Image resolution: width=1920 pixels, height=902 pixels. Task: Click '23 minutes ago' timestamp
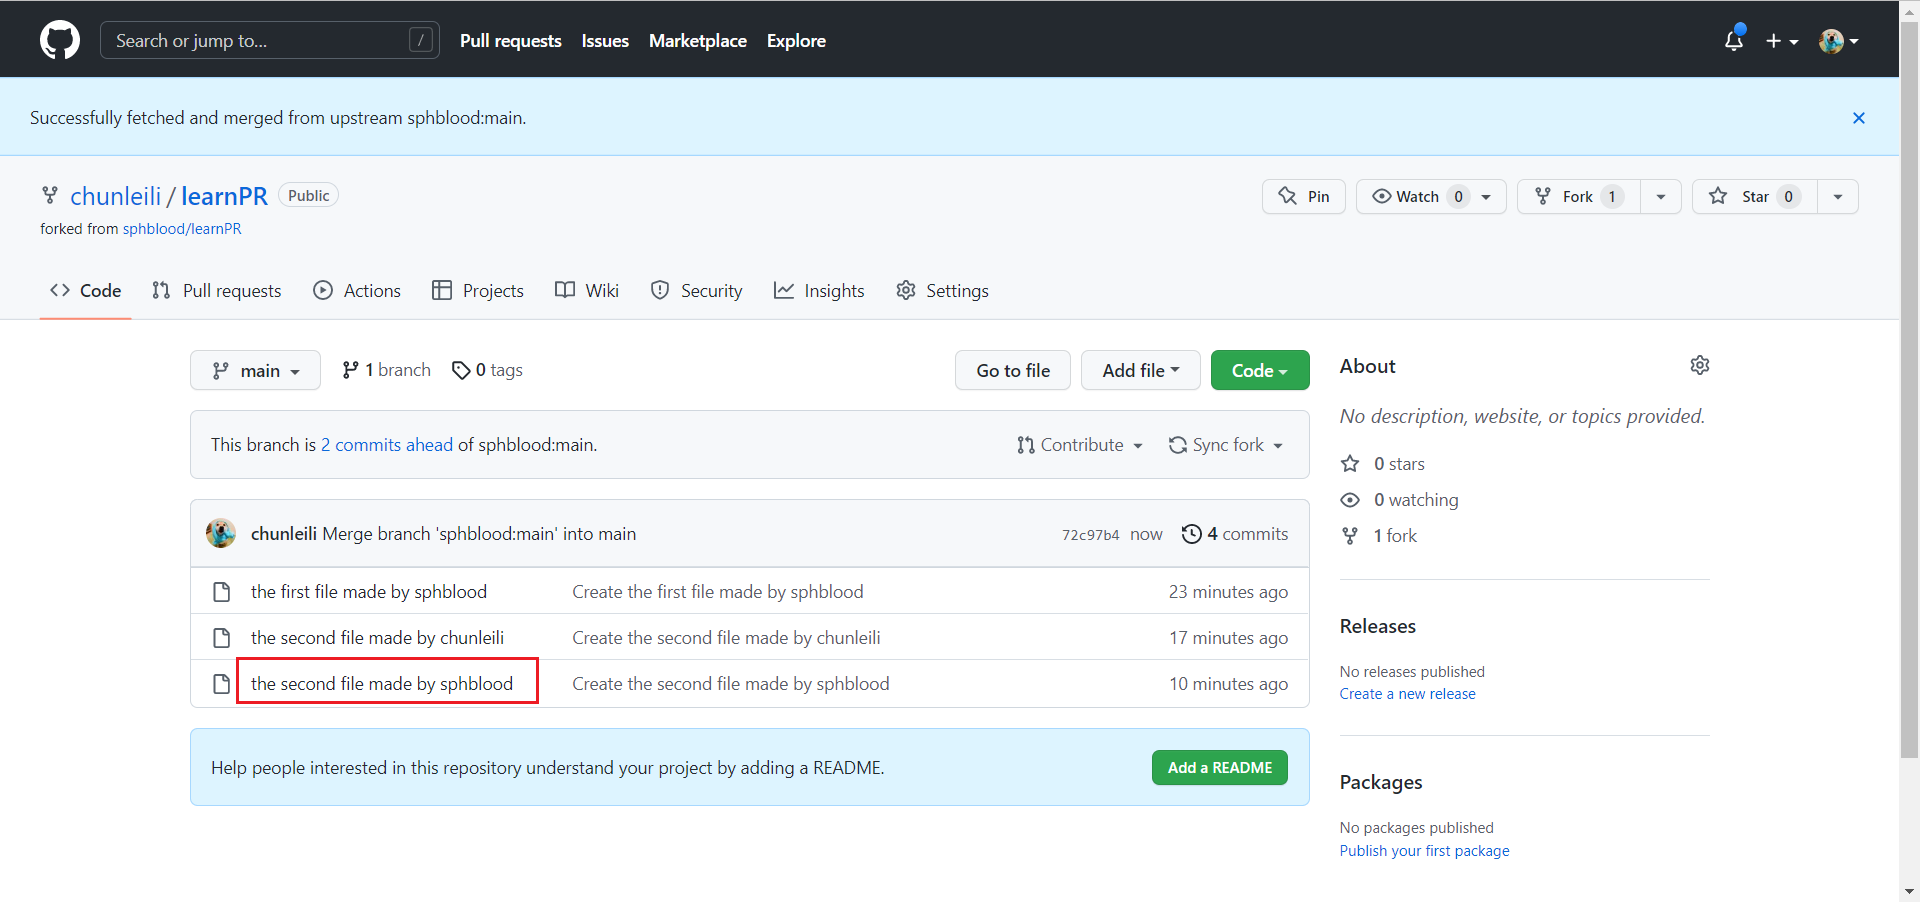click(1228, 592)
